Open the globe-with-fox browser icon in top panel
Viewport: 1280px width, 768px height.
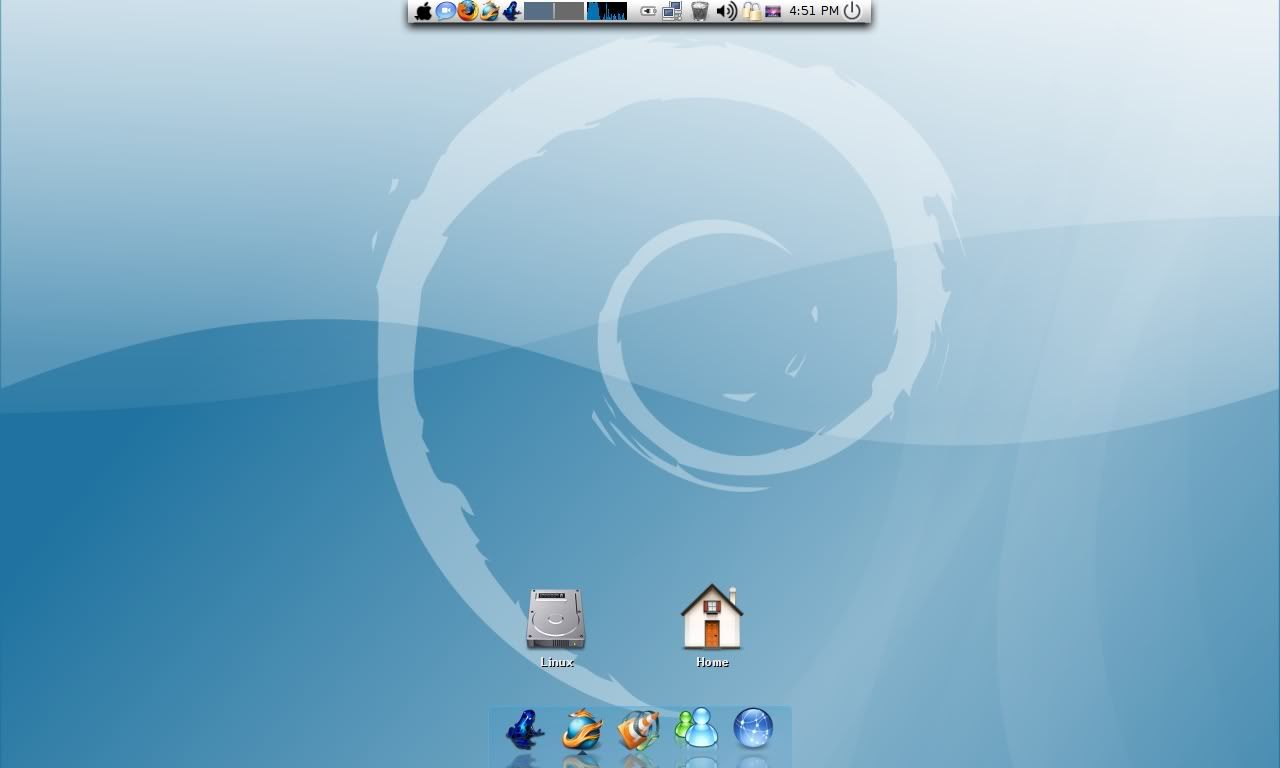coord(490,11)
